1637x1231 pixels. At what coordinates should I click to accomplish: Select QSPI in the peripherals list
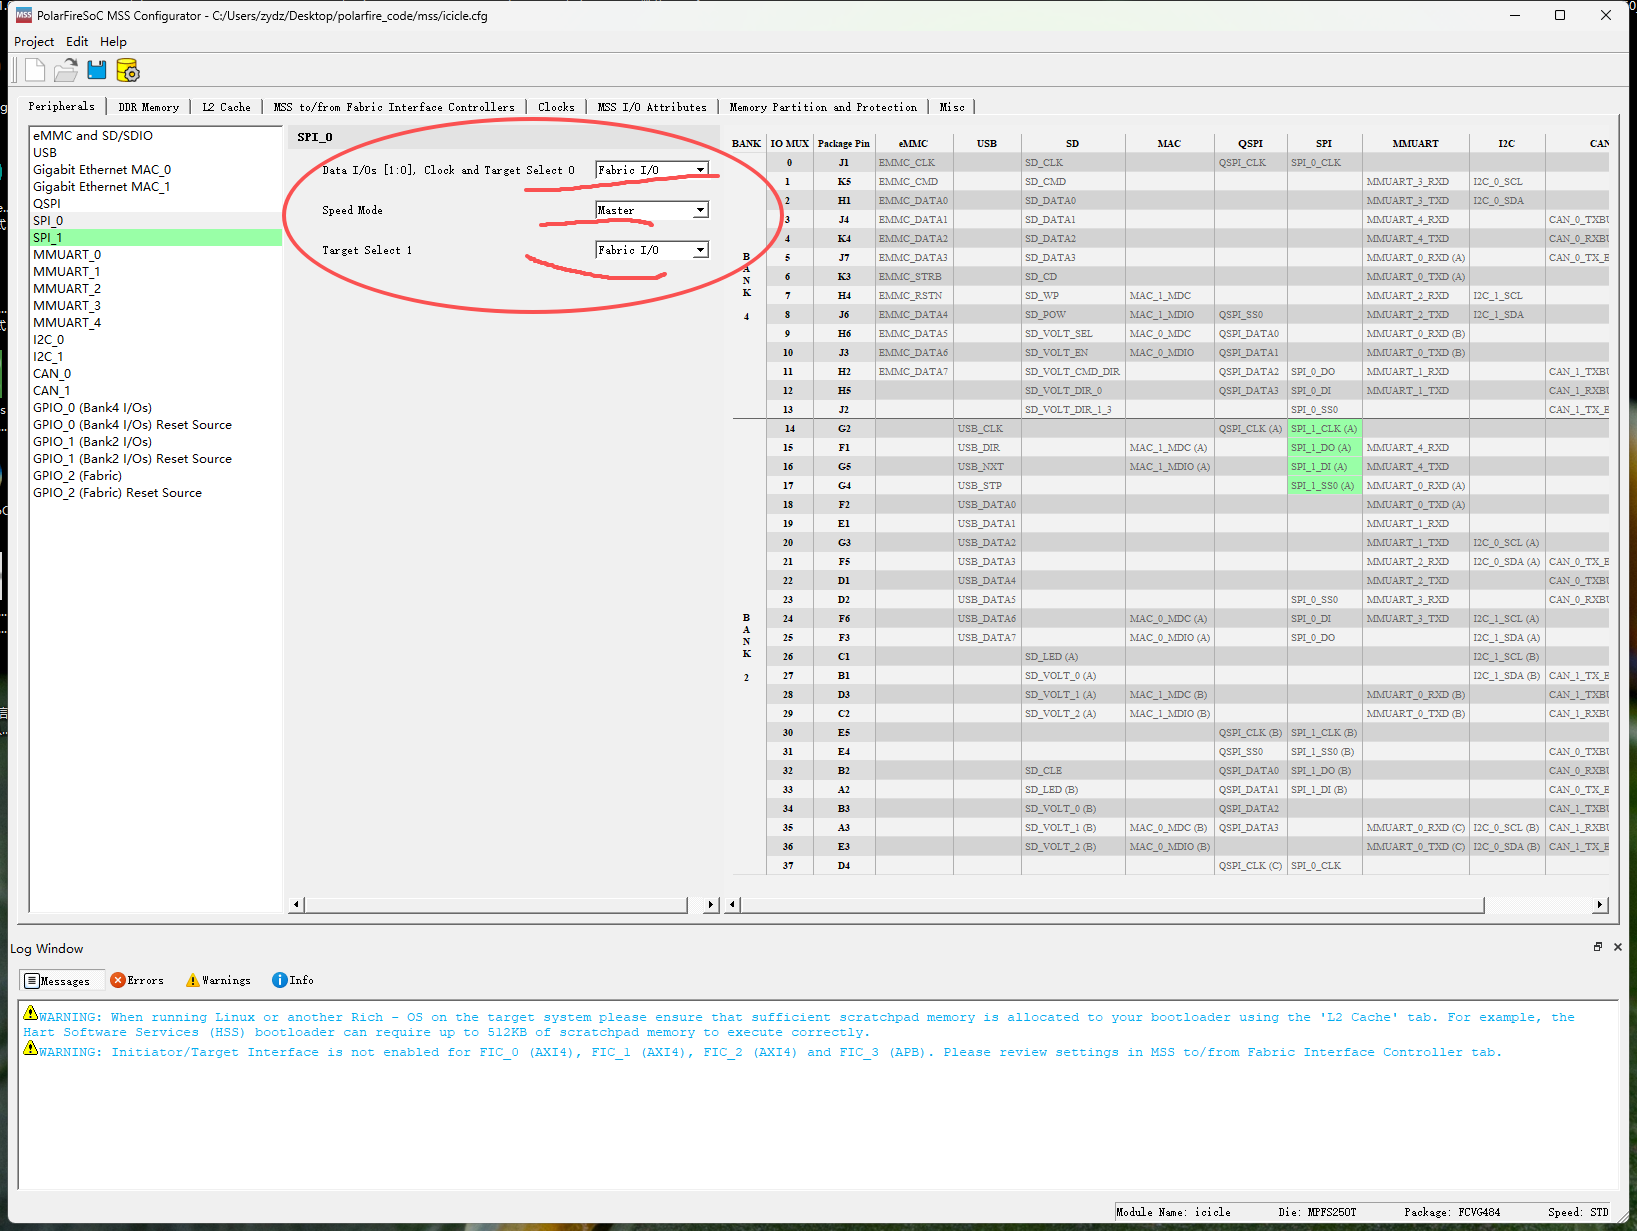click(156, 204)
